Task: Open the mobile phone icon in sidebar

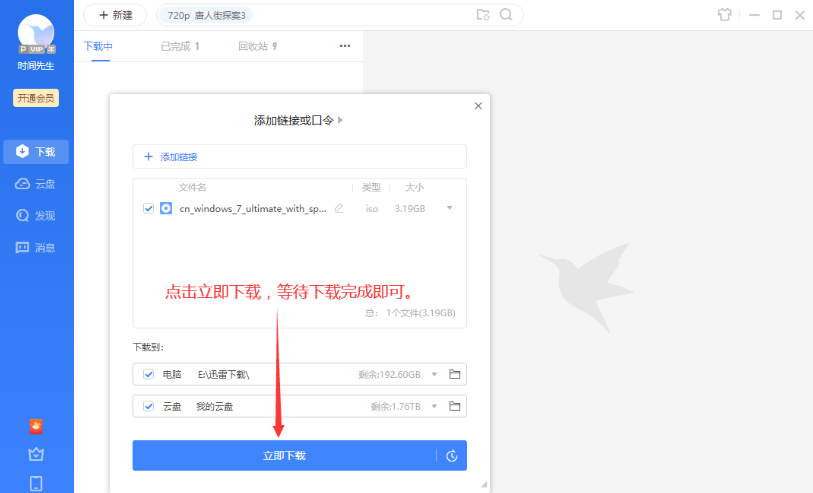Action: click(36, 484)
